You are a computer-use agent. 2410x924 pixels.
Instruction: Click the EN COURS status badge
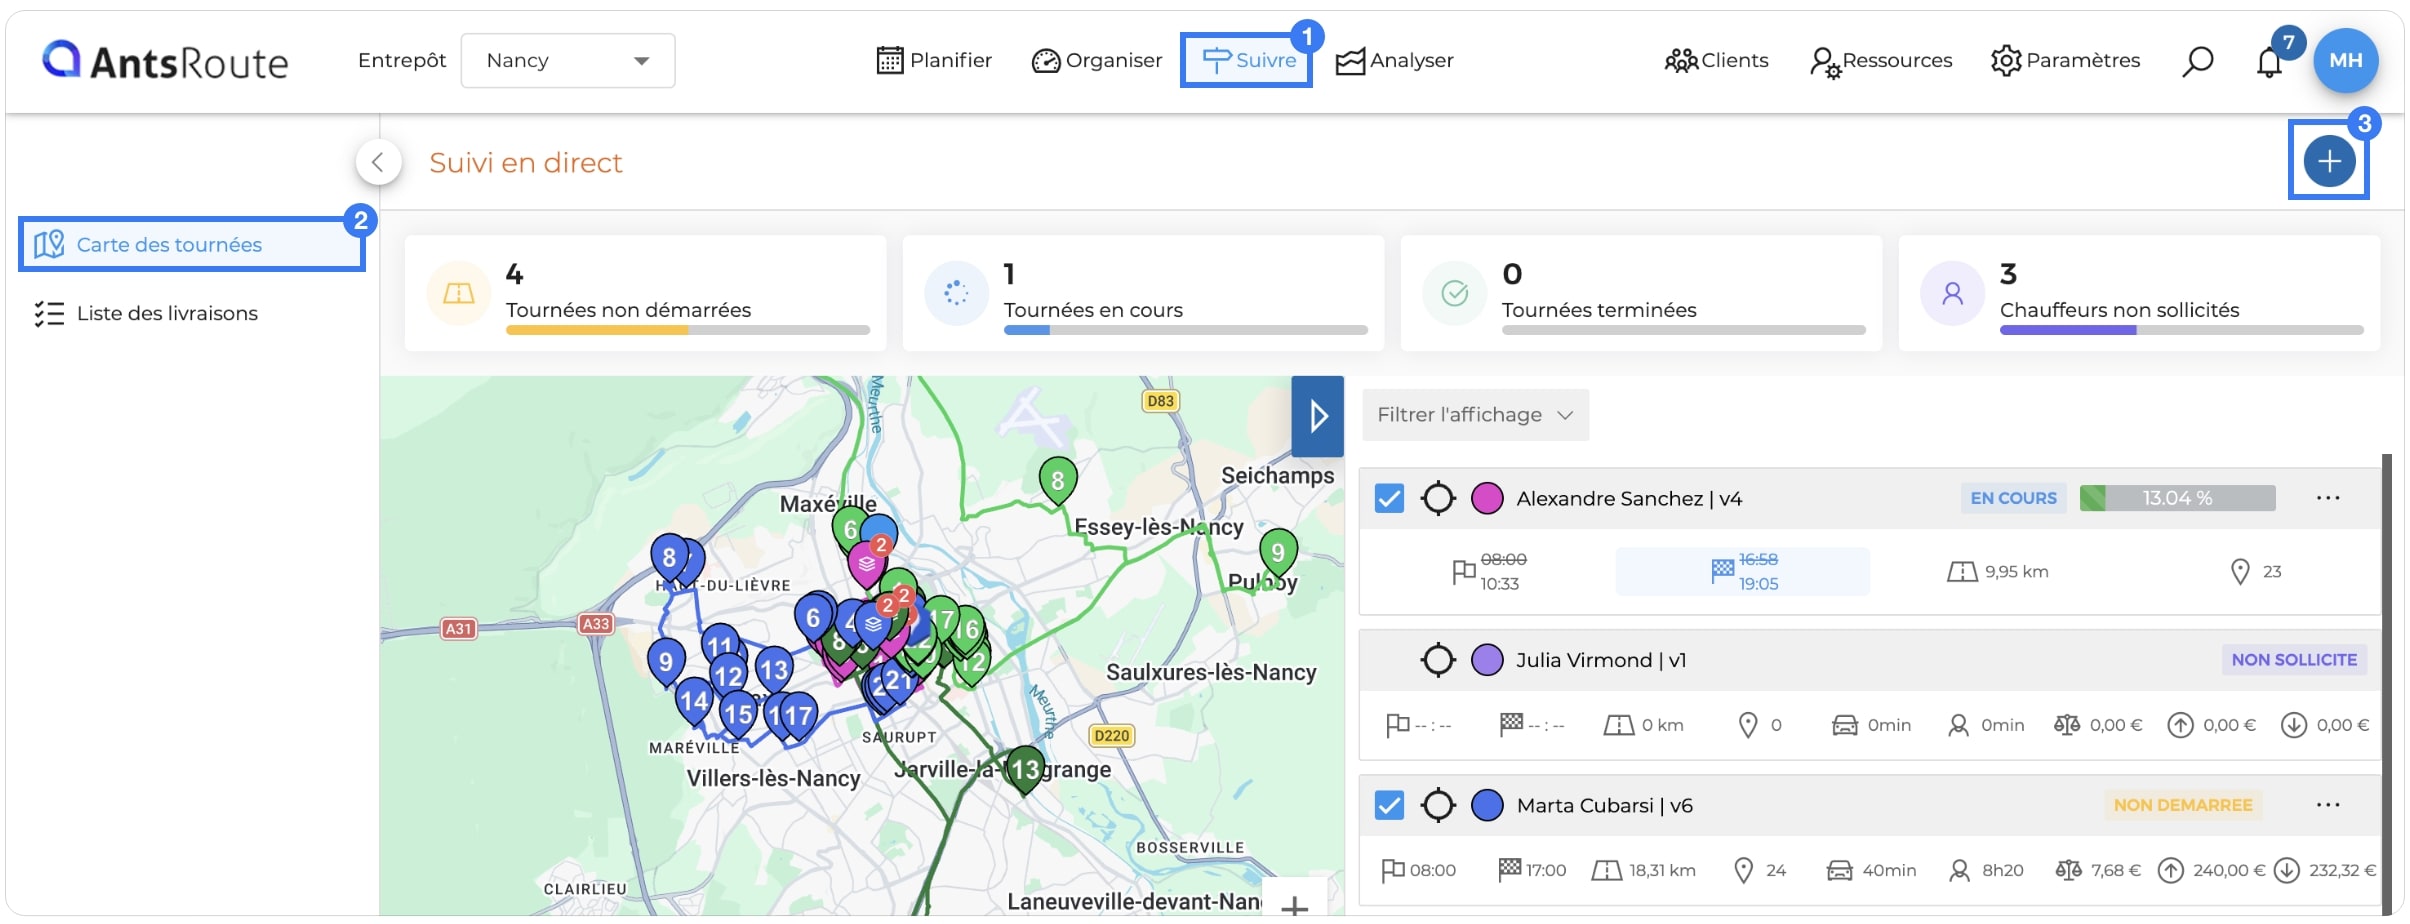[x=2013, y=498]
